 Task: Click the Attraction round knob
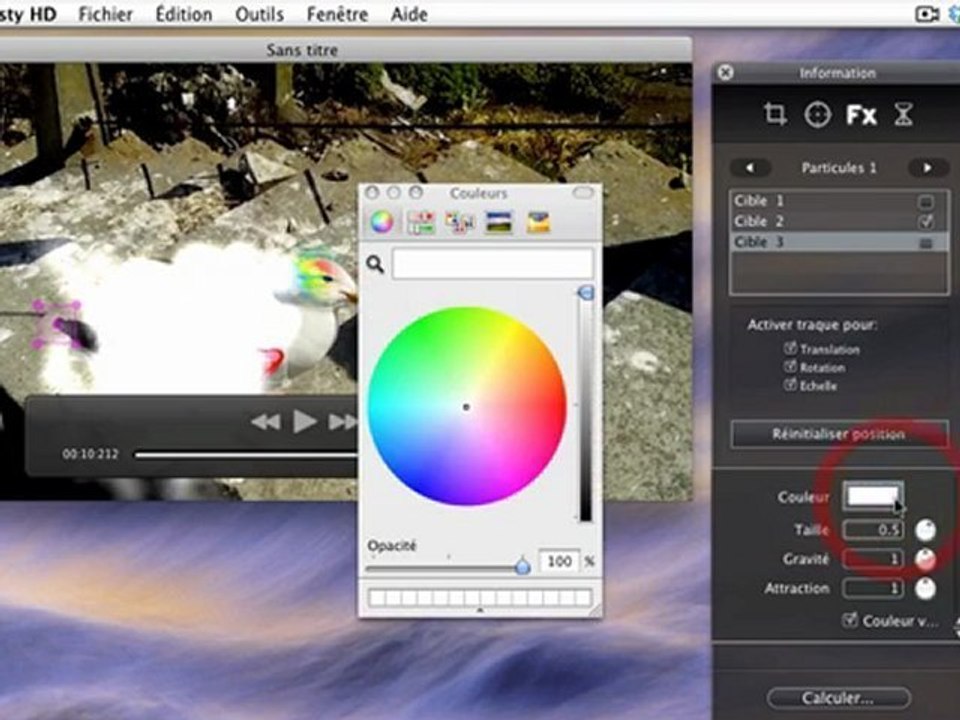[x=925, y=588]
